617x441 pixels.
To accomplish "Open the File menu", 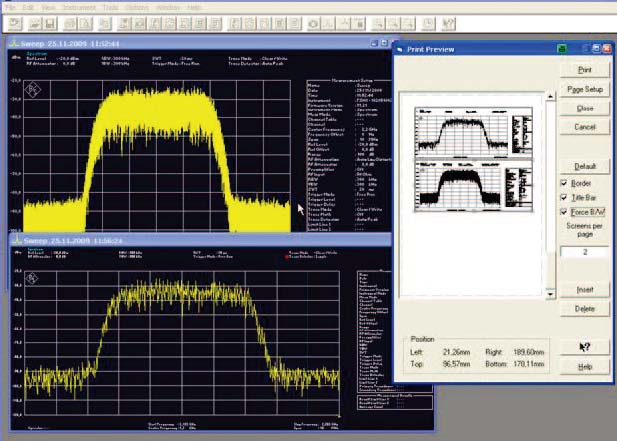I will pyautogui.click(x=9, y=6).
